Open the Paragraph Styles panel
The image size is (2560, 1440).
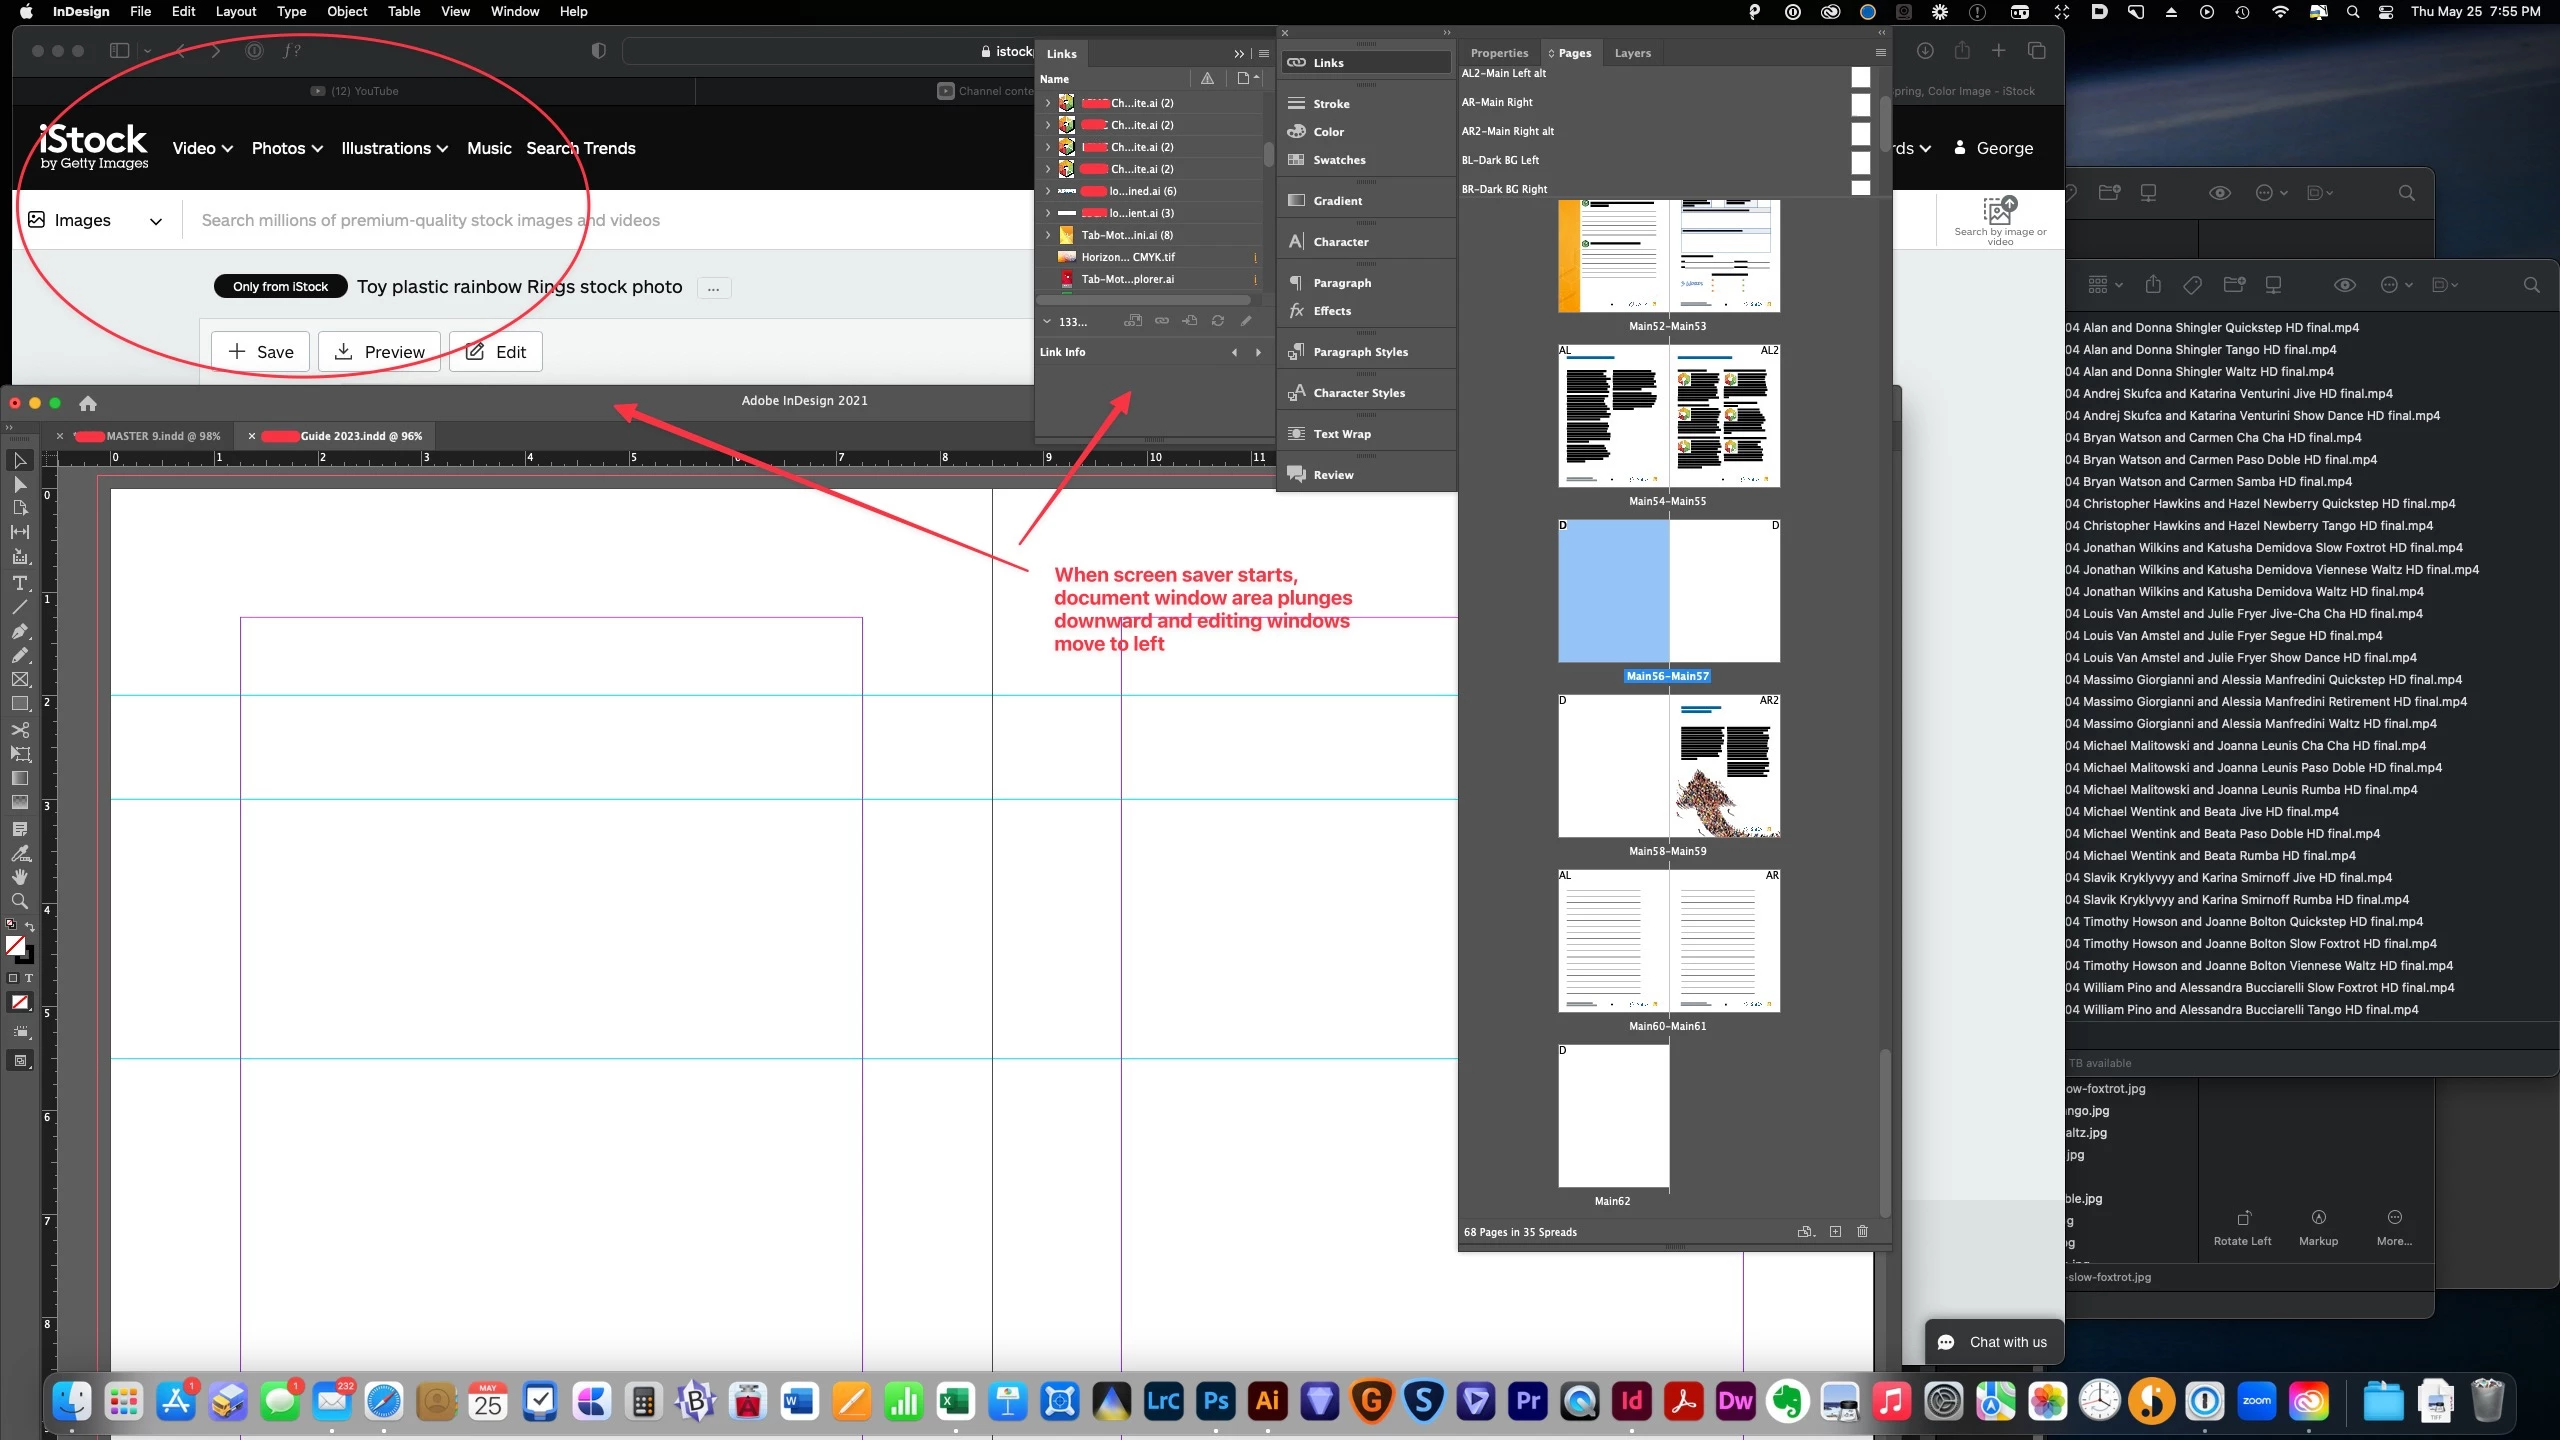pyautogui.click(x=1359, y=352)
